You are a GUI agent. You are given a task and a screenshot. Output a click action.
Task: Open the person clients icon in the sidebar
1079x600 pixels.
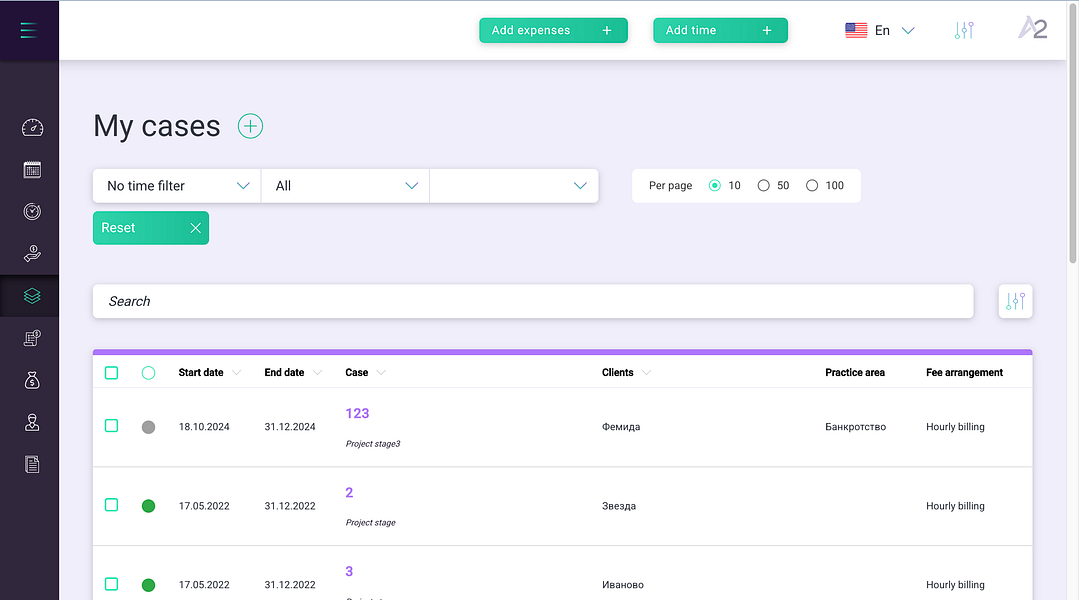[x=32, y=422]
